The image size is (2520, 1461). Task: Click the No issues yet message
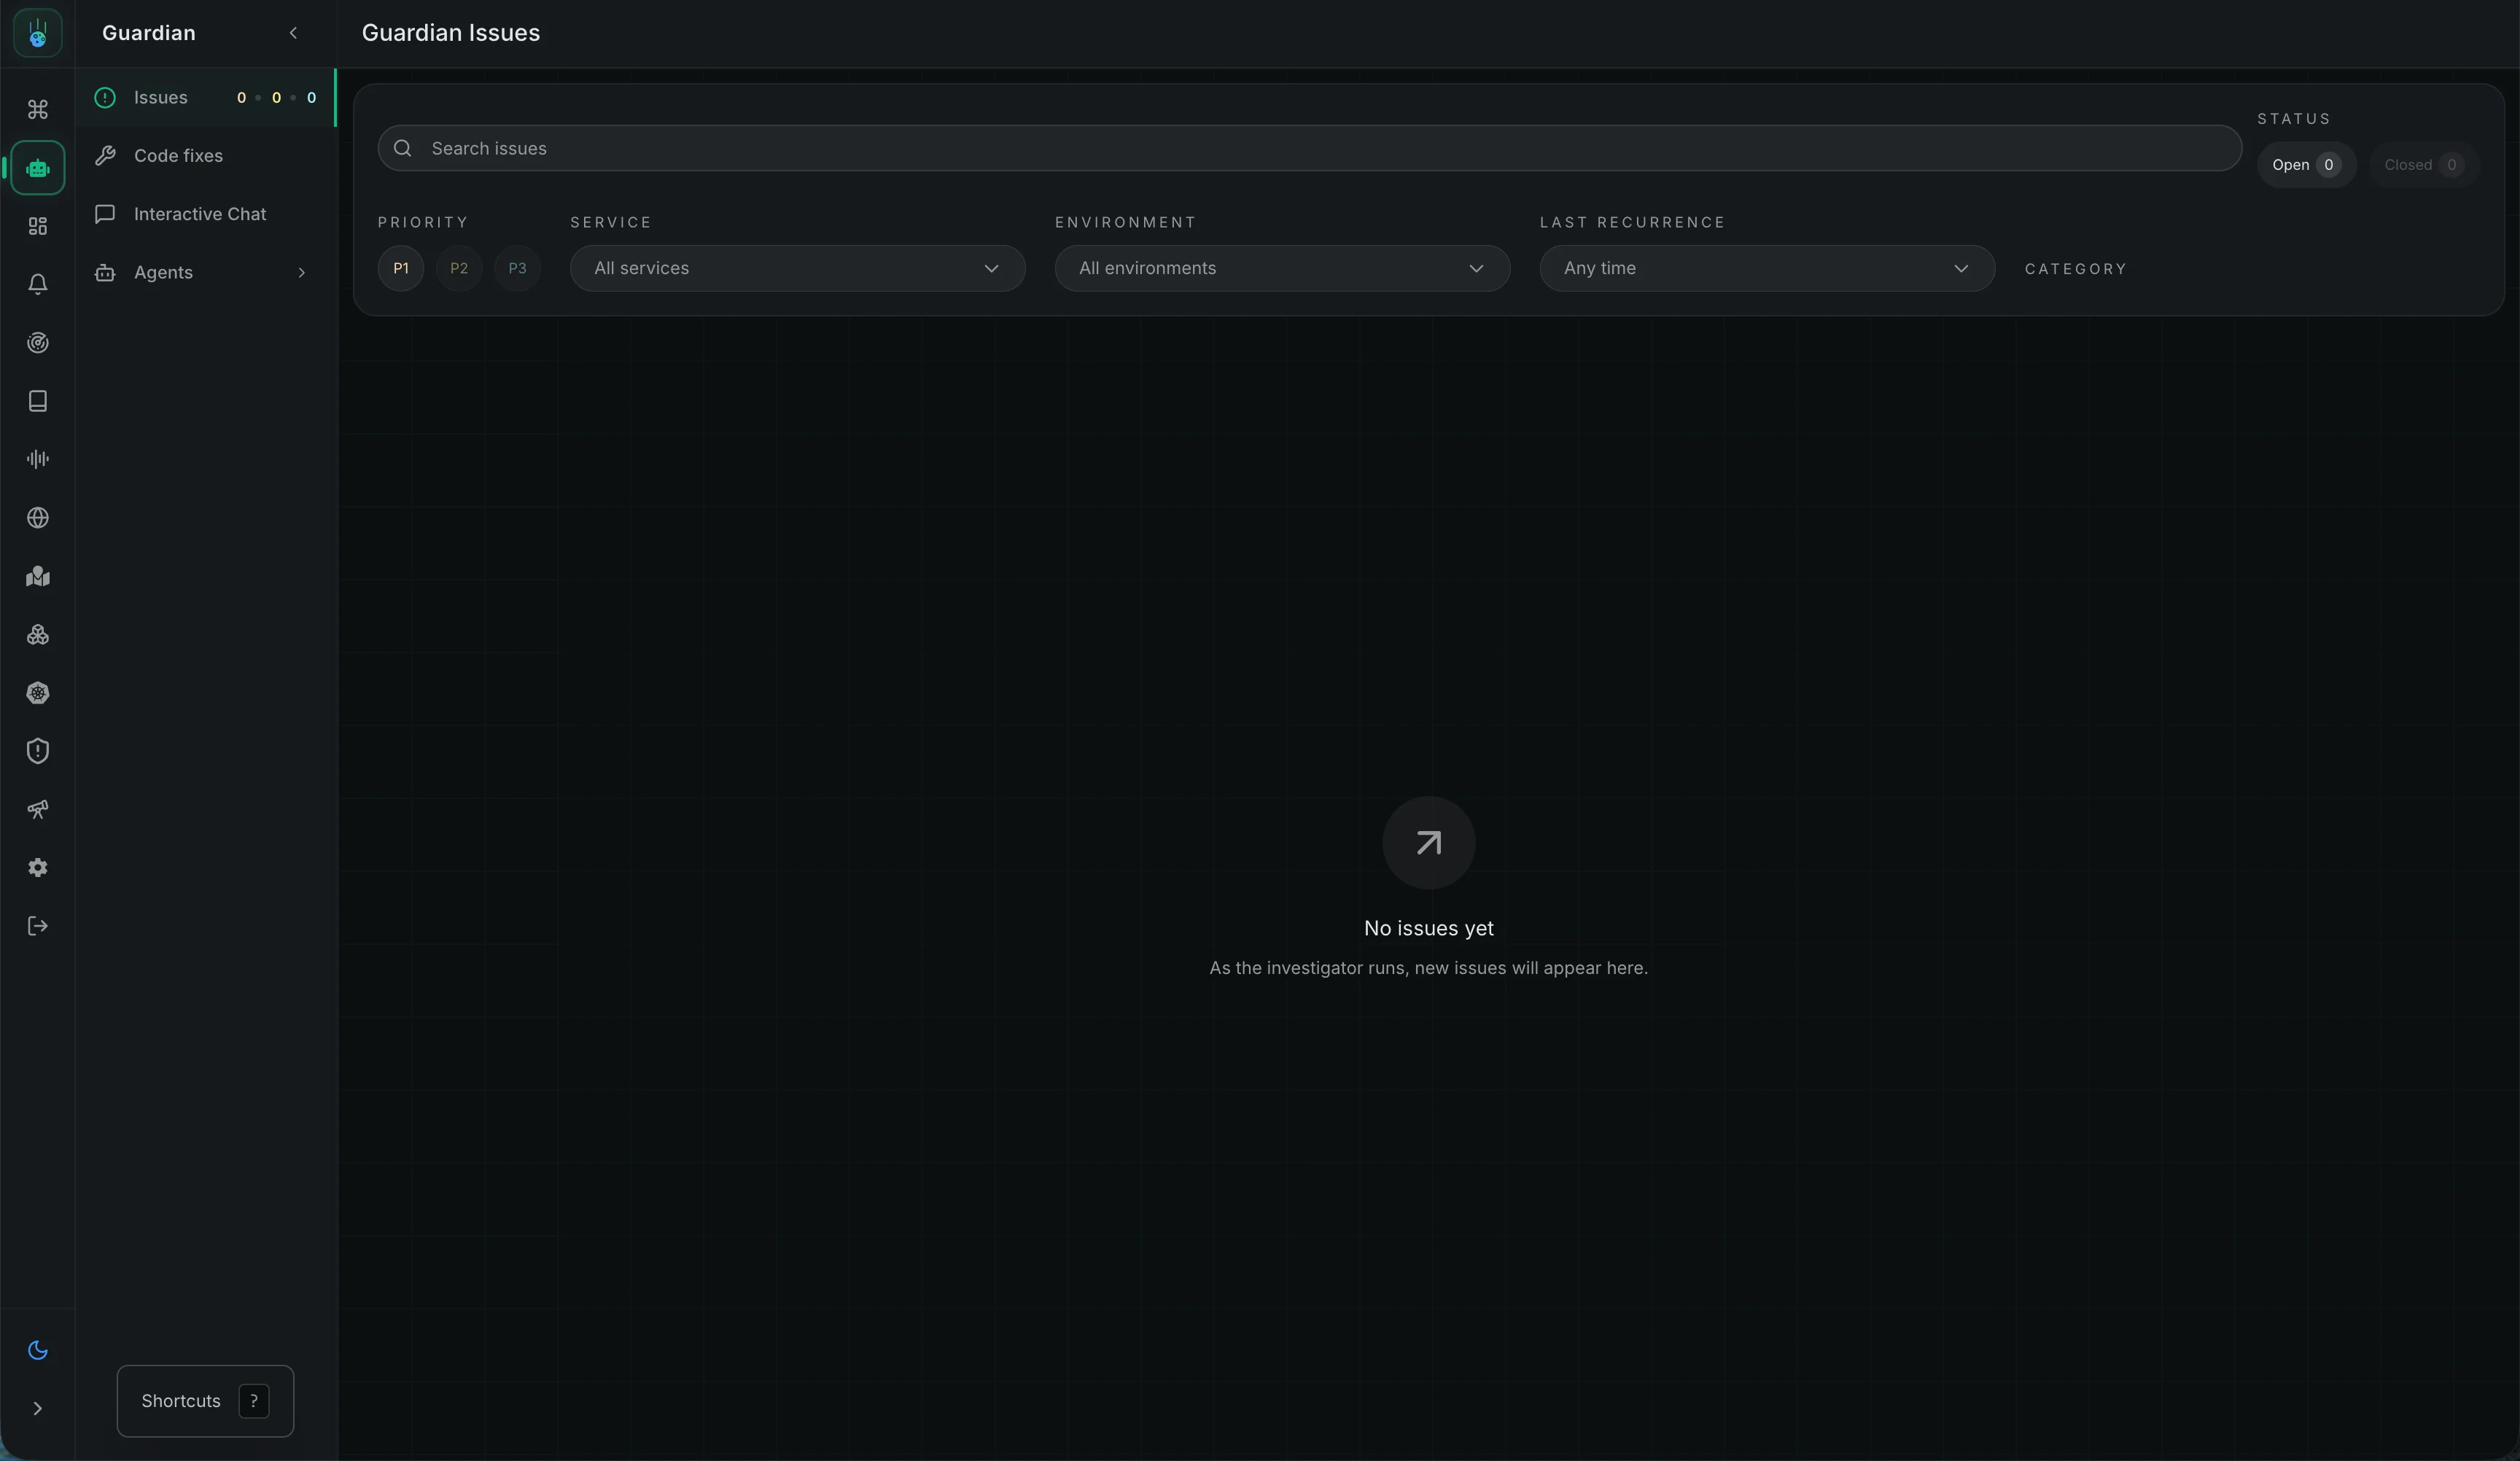[1428, 928]
